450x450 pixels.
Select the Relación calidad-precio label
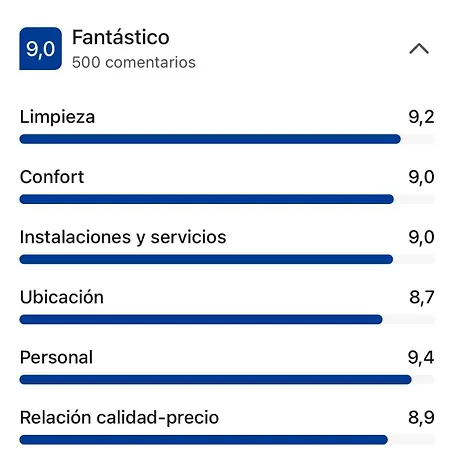point(119,417)
